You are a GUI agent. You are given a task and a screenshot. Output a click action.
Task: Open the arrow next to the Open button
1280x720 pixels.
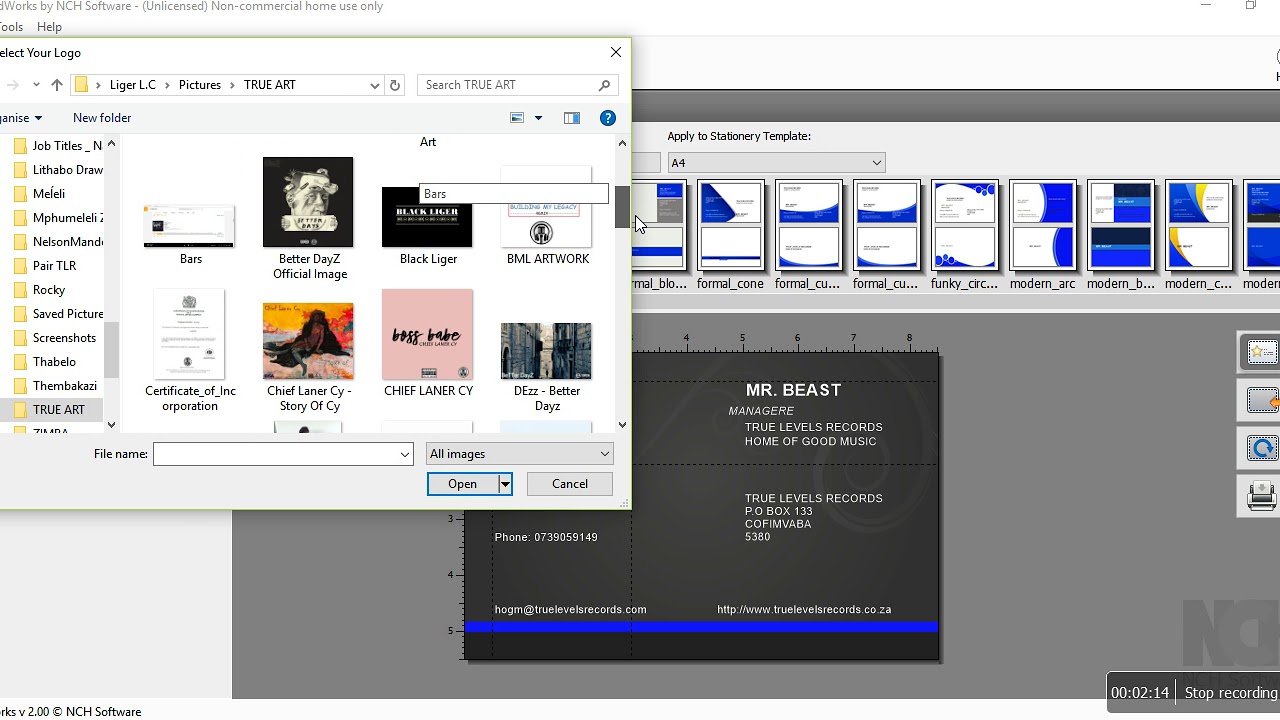click(505, 484)
